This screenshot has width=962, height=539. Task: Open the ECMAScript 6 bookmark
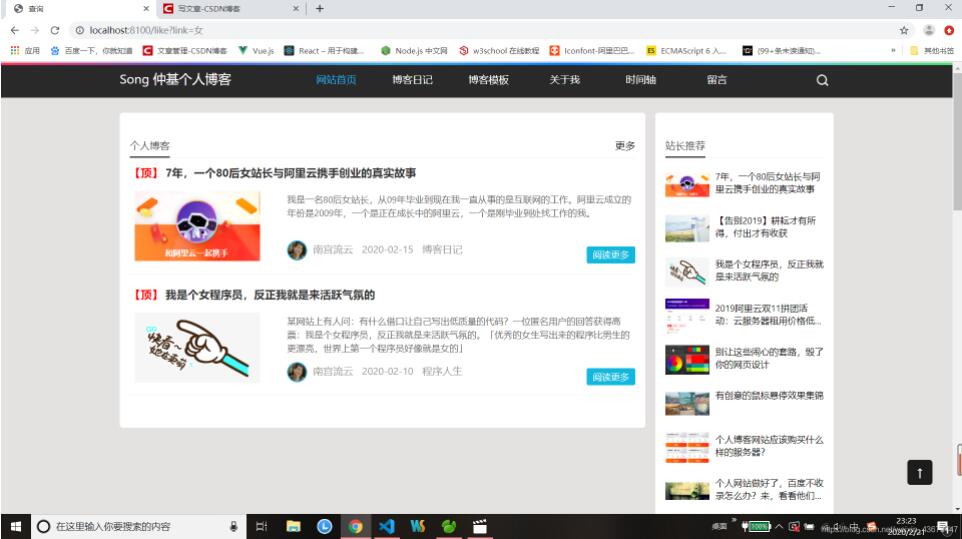[x=687, y=50]
